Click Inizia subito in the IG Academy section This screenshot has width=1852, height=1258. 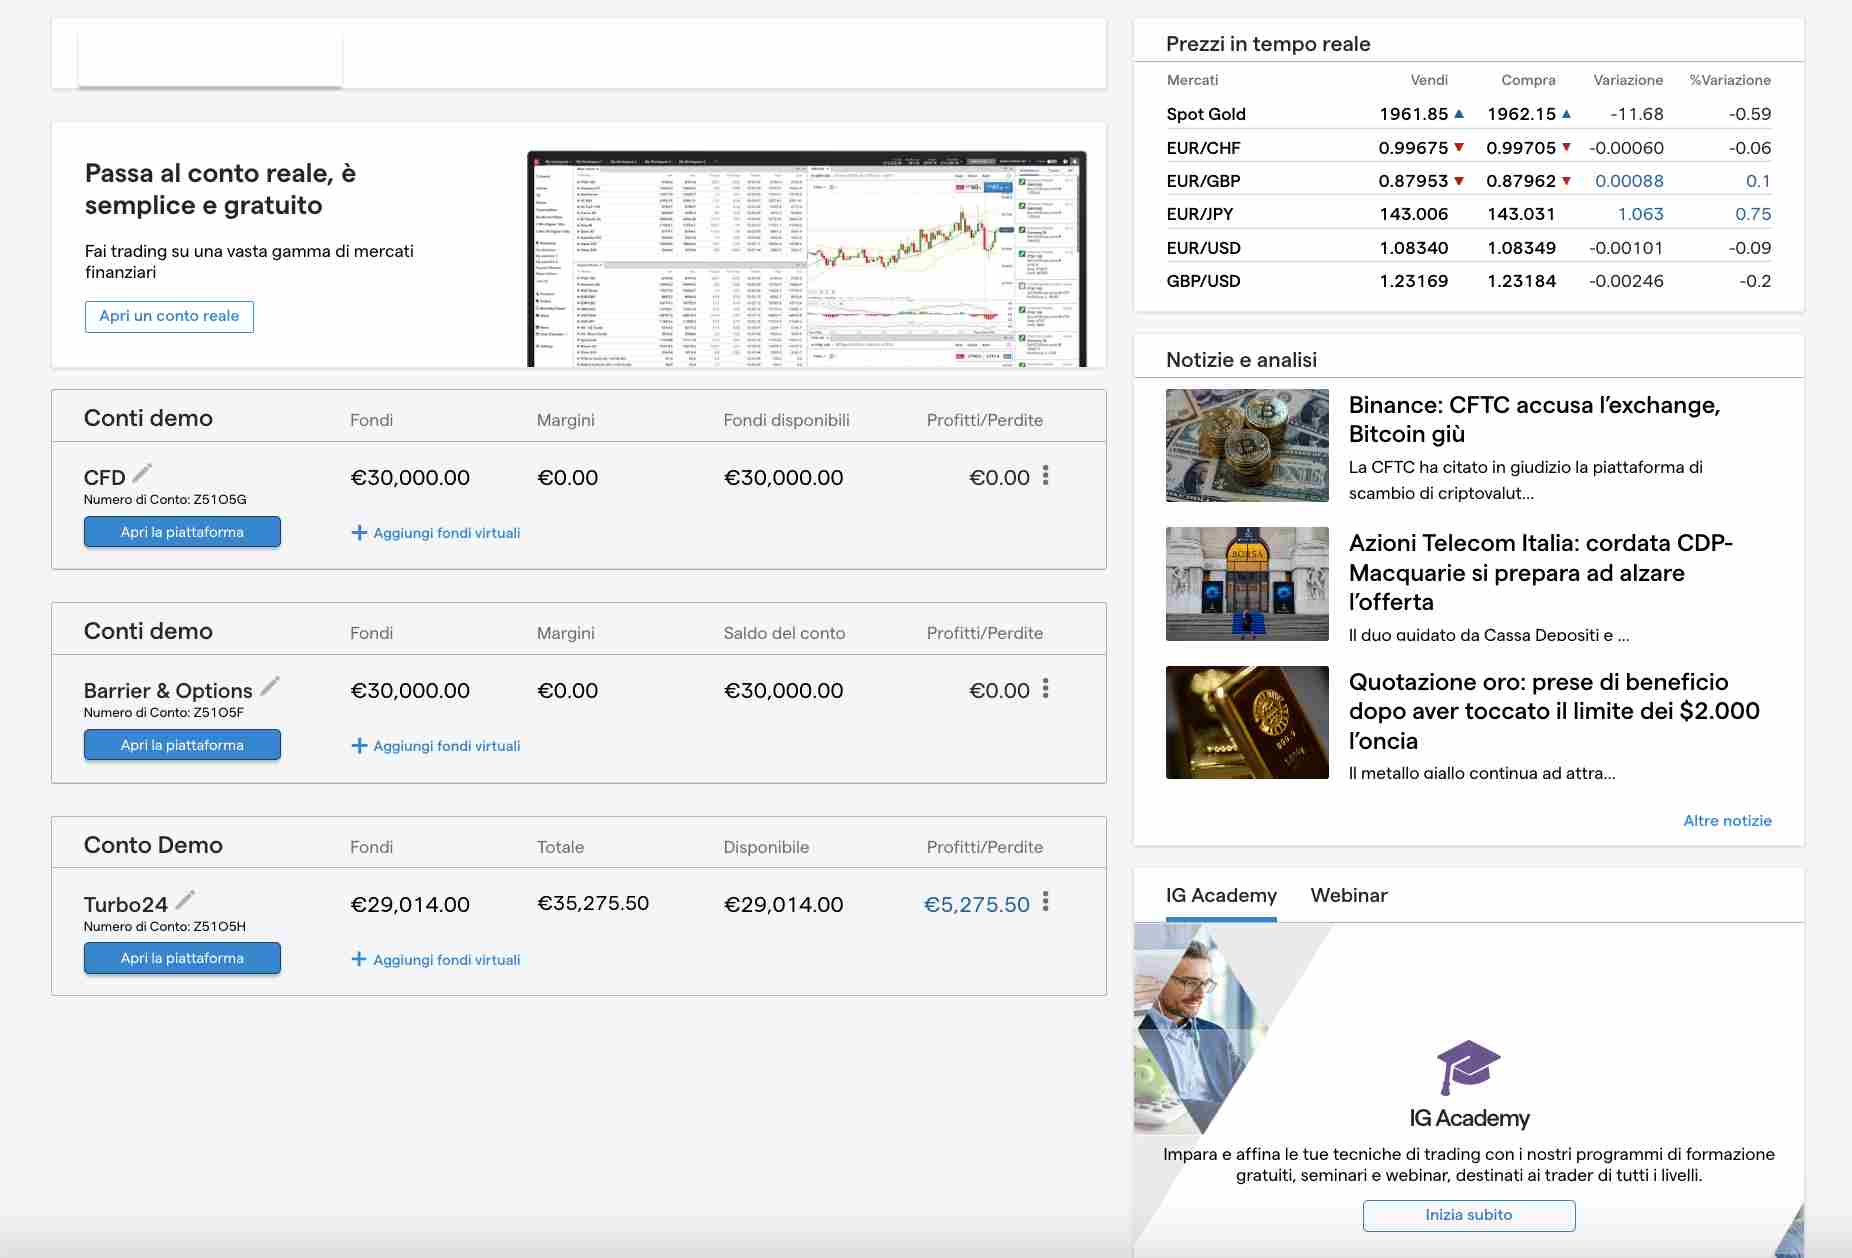pyautogui.click(x=1467, y=1215)
